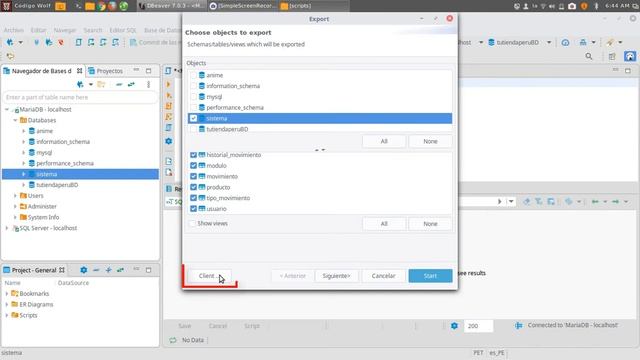Click All button under schema list
Image resolution: width=640 pixels, height=360 pixels.
click(x=384, y=141)
